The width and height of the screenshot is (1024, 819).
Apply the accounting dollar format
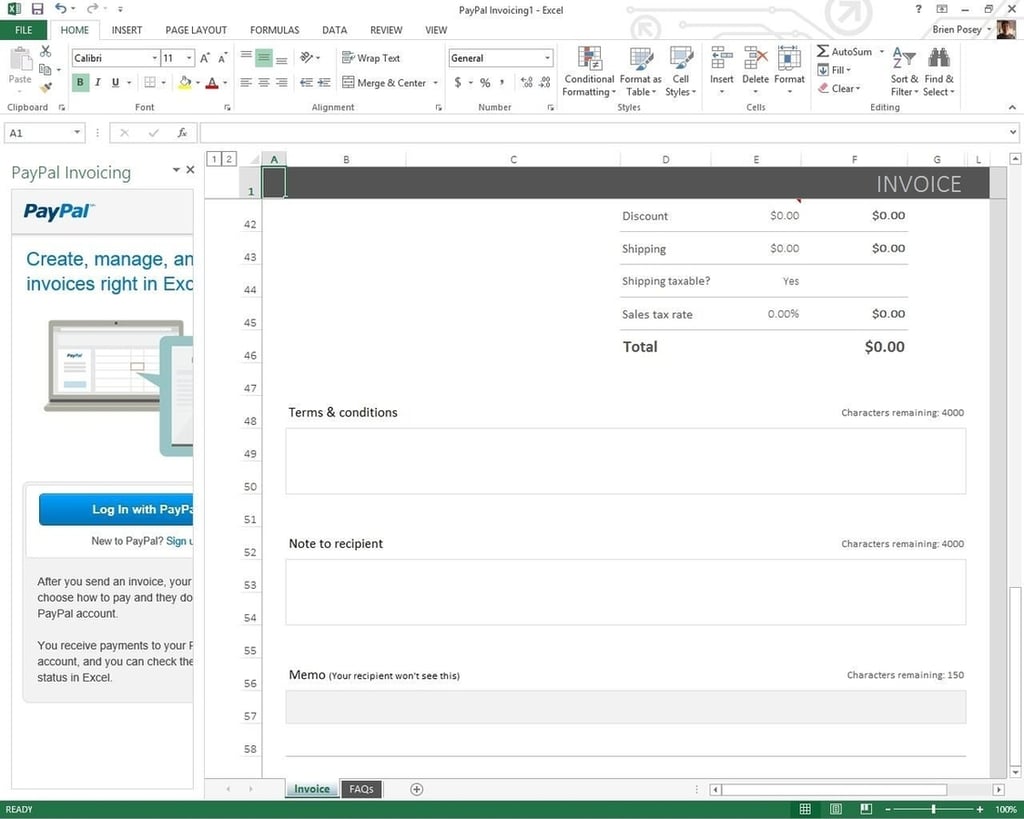coord(458,82)
